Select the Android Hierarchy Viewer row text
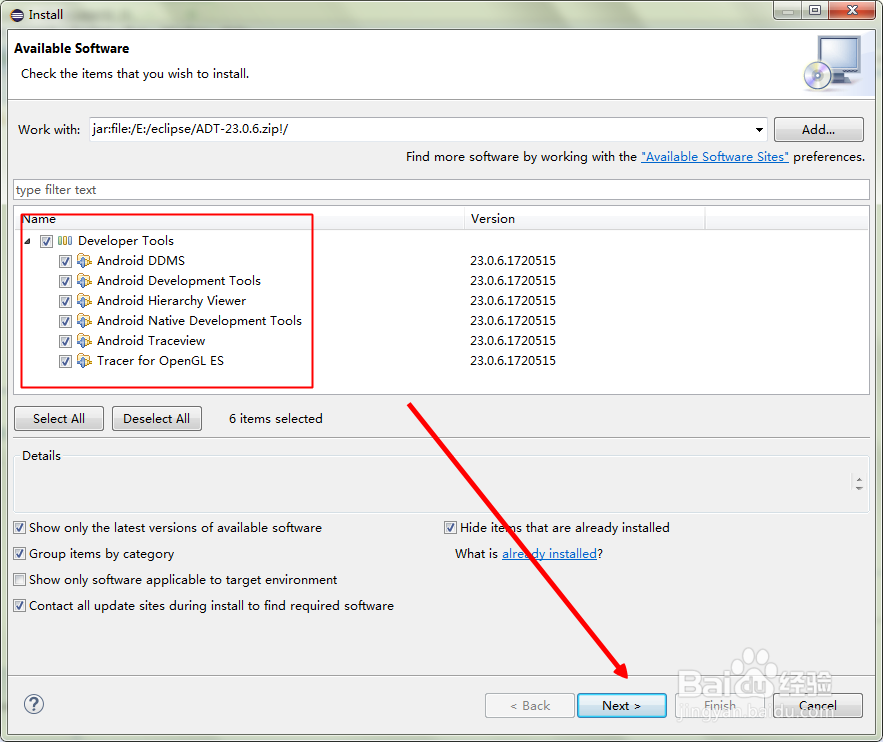 click(171, 301)
